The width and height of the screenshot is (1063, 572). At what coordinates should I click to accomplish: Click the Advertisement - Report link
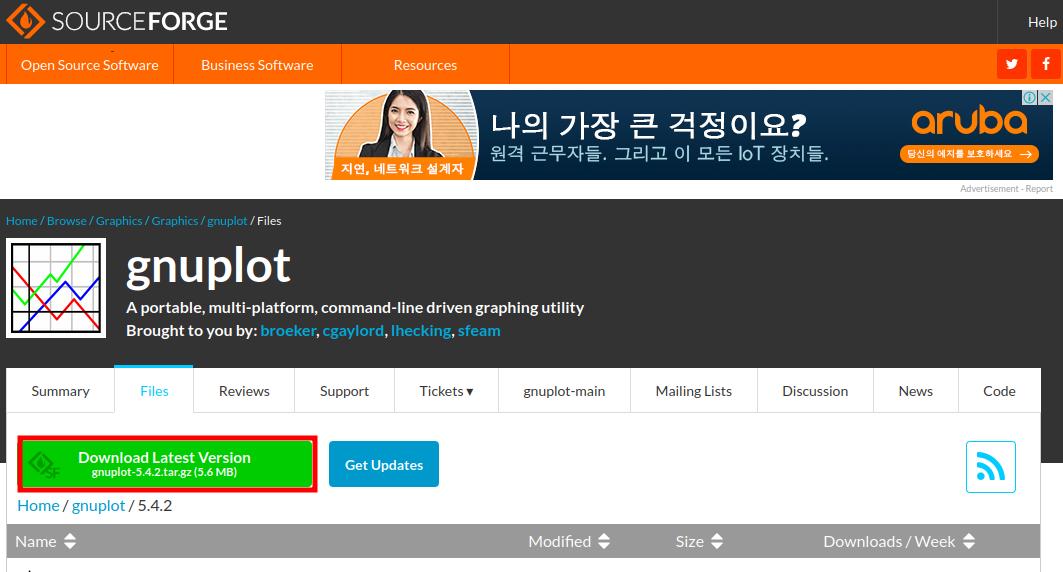(1006, 189)
